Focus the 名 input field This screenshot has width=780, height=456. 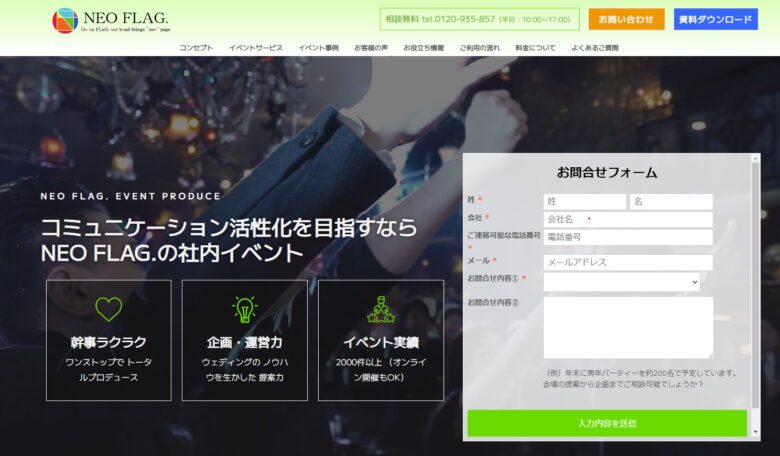pos(671,201)
